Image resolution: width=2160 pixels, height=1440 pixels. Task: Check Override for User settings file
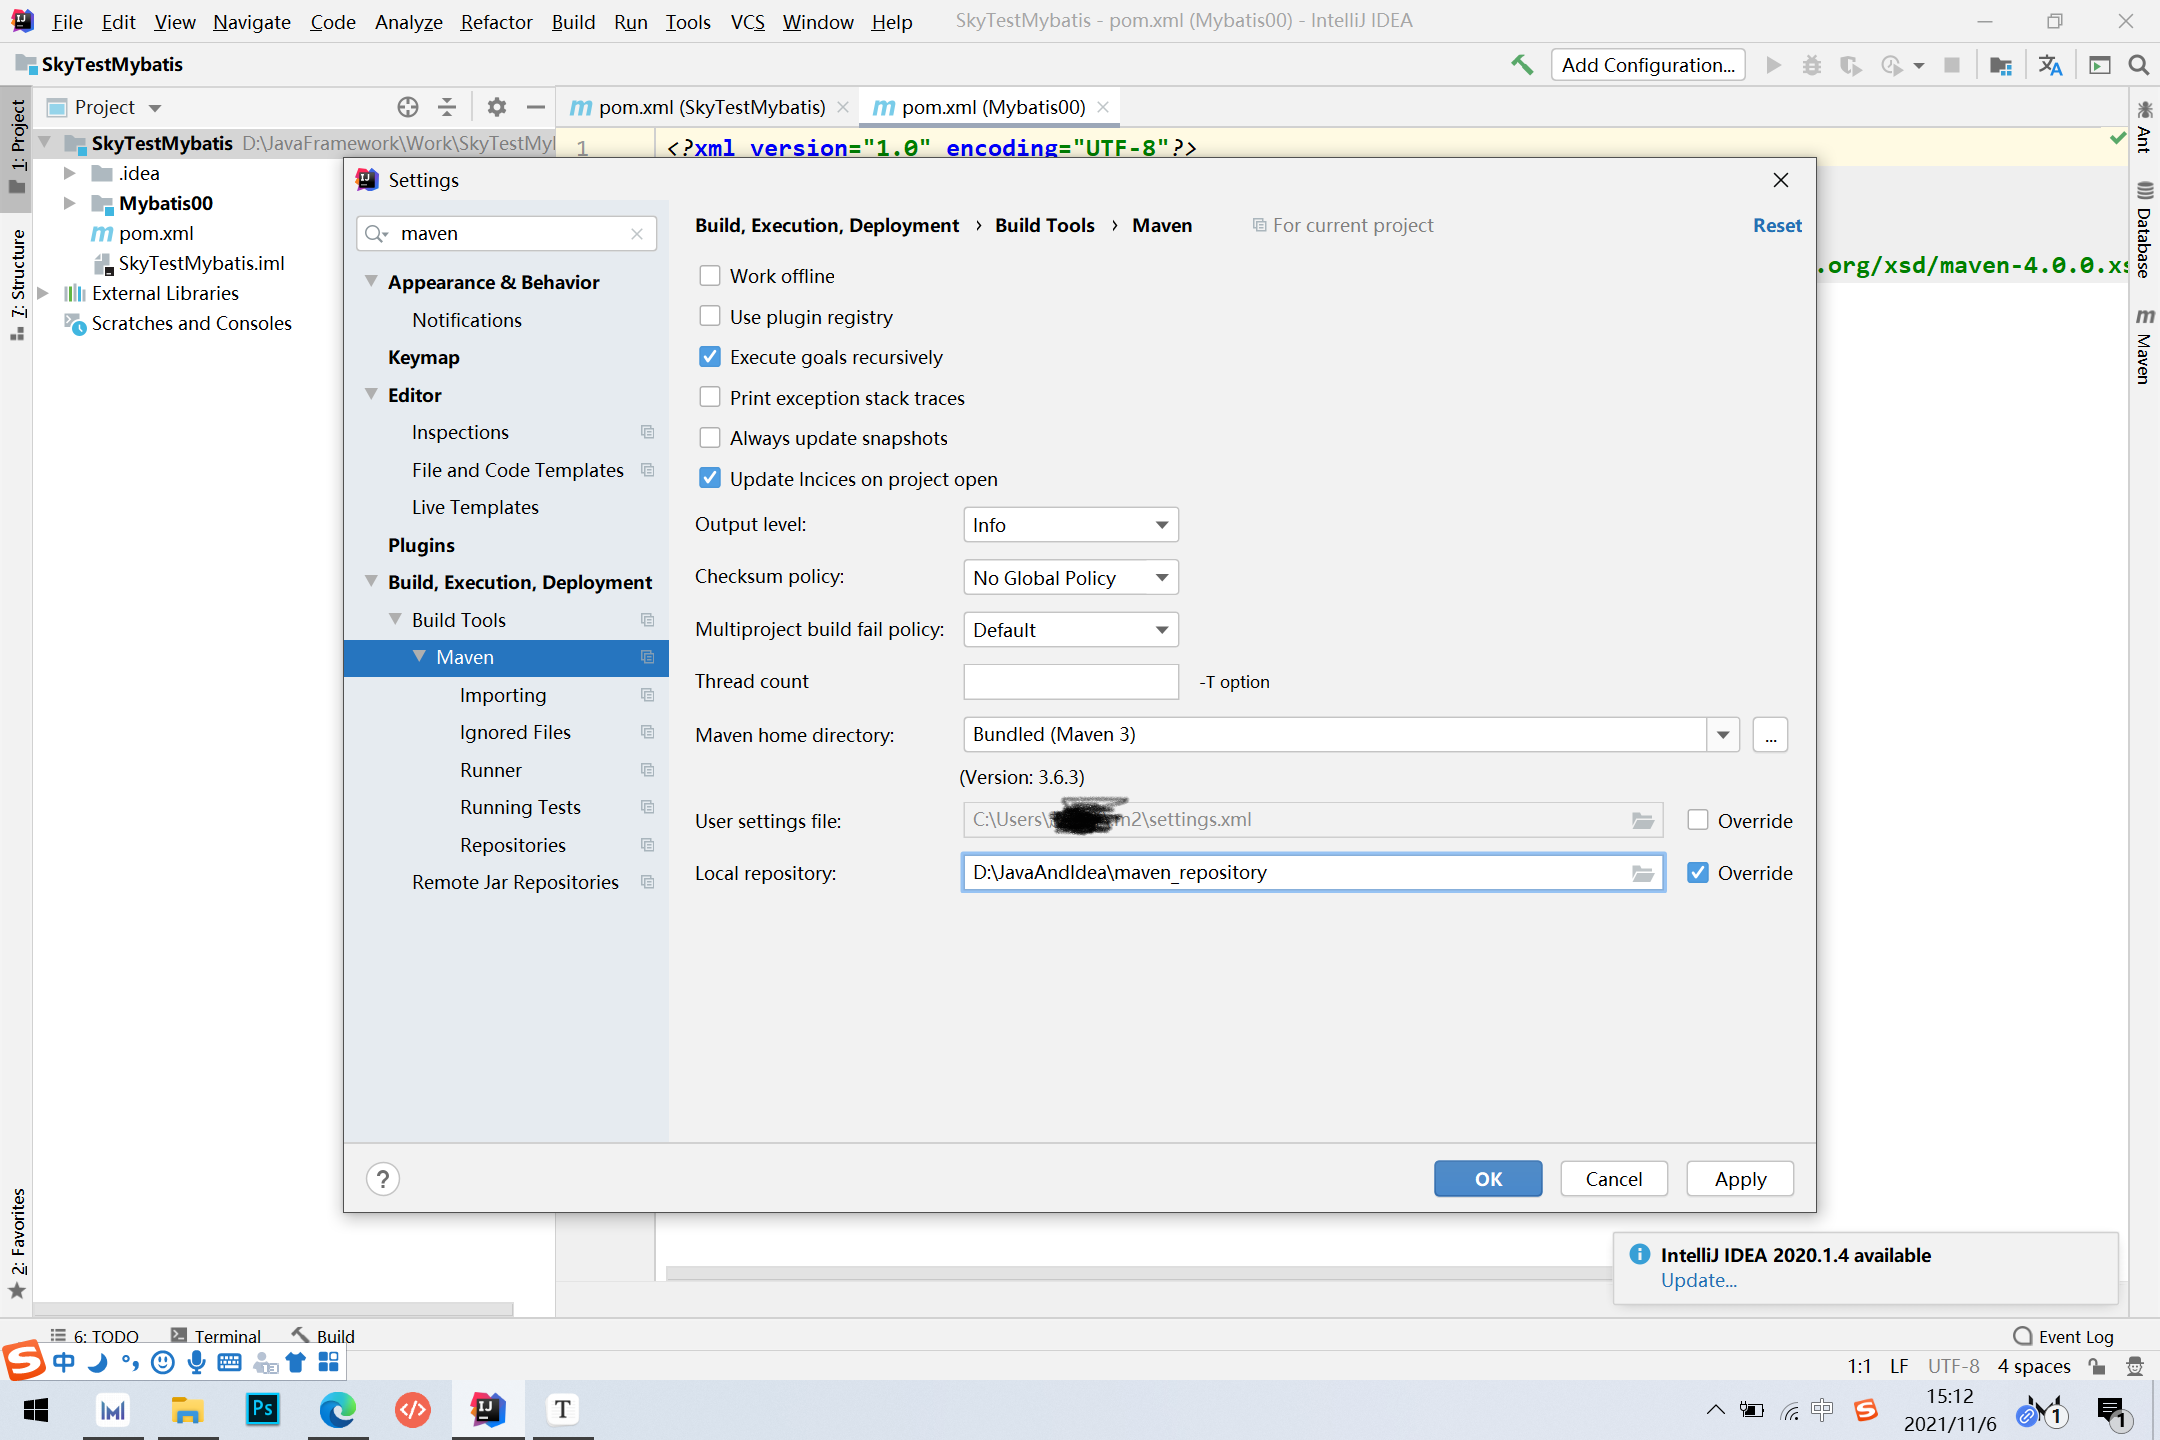point(1698,820)
